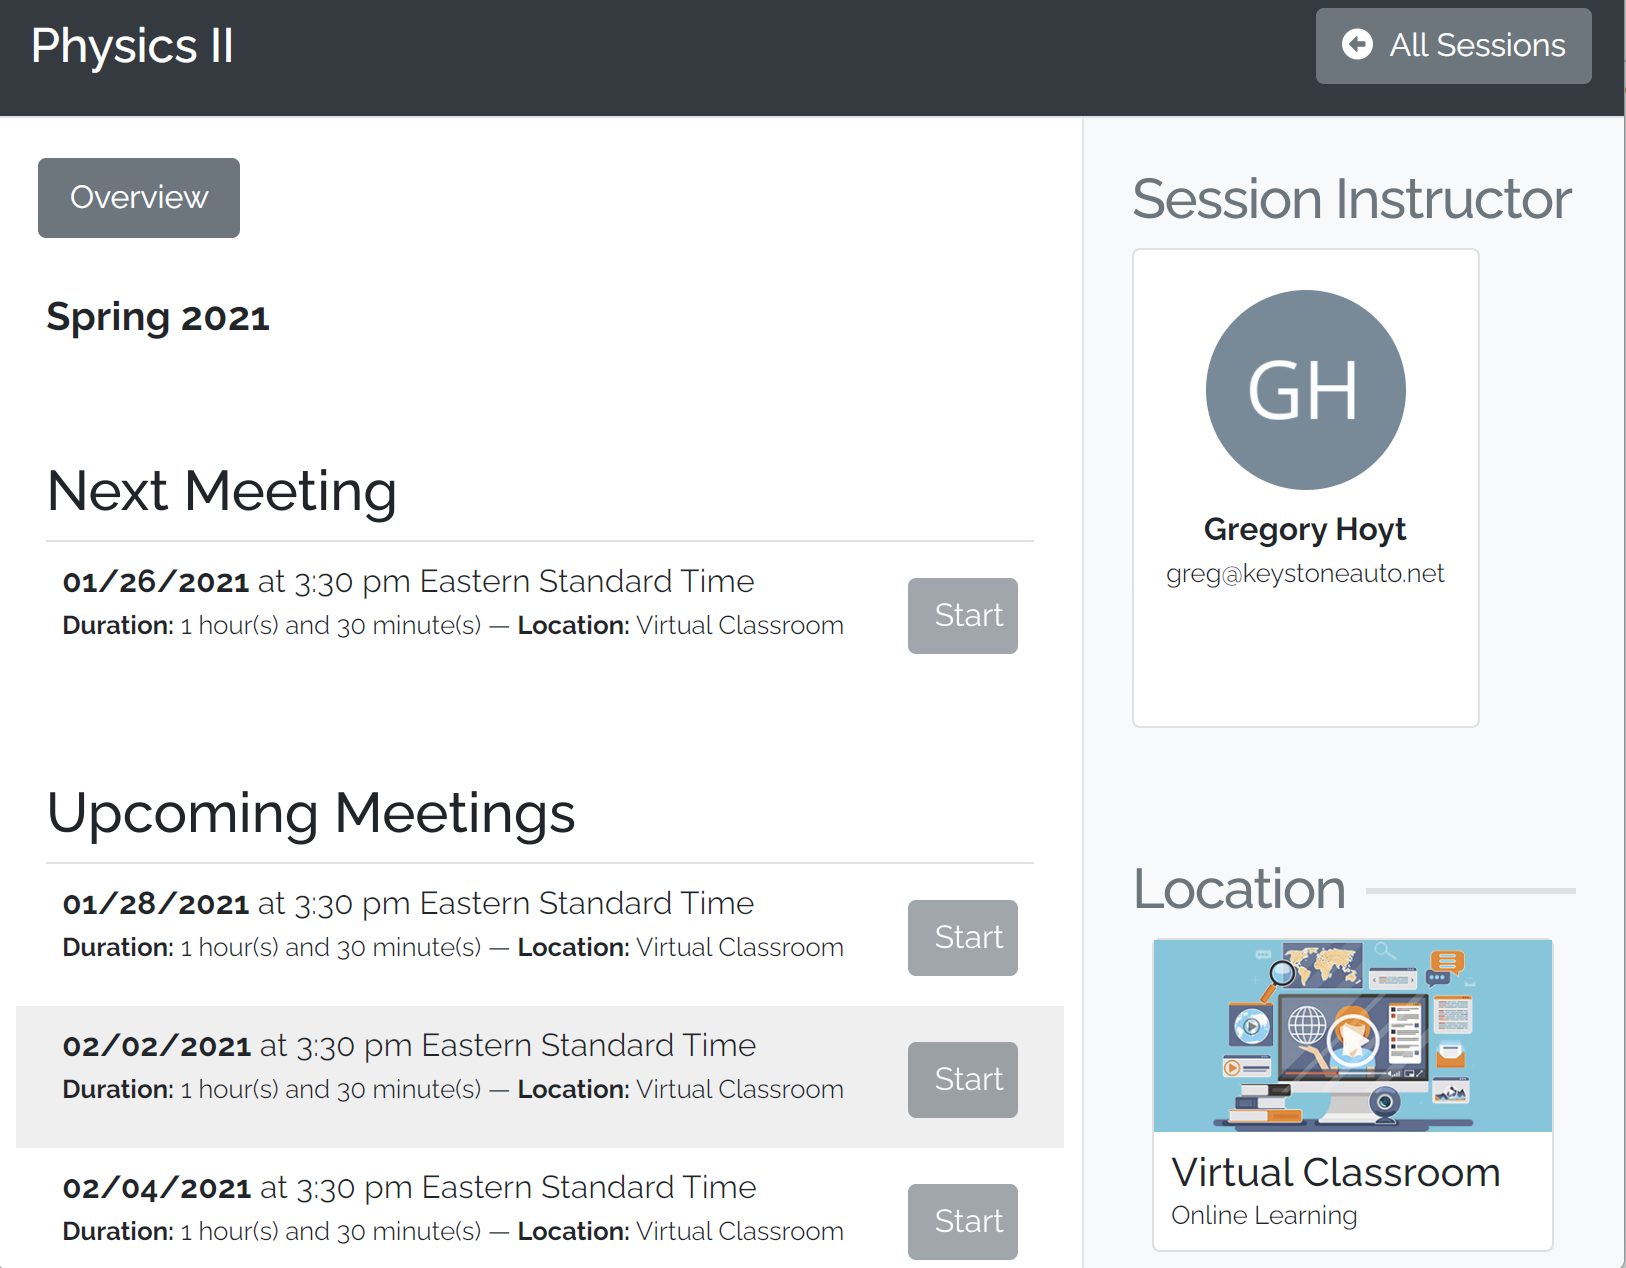Click the 01/26/2021 meeting date text
The image size is (1626, 1268).
(x=156, y=582)
